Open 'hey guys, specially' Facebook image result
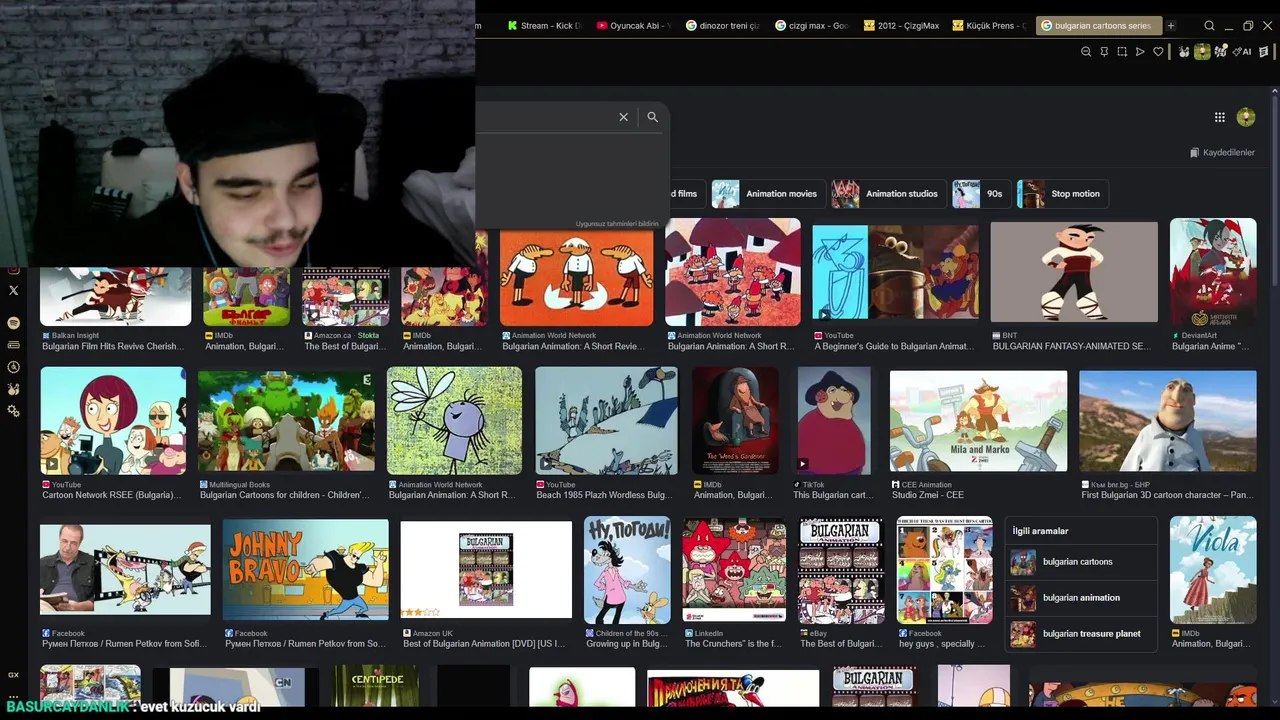 pos(944,569)
